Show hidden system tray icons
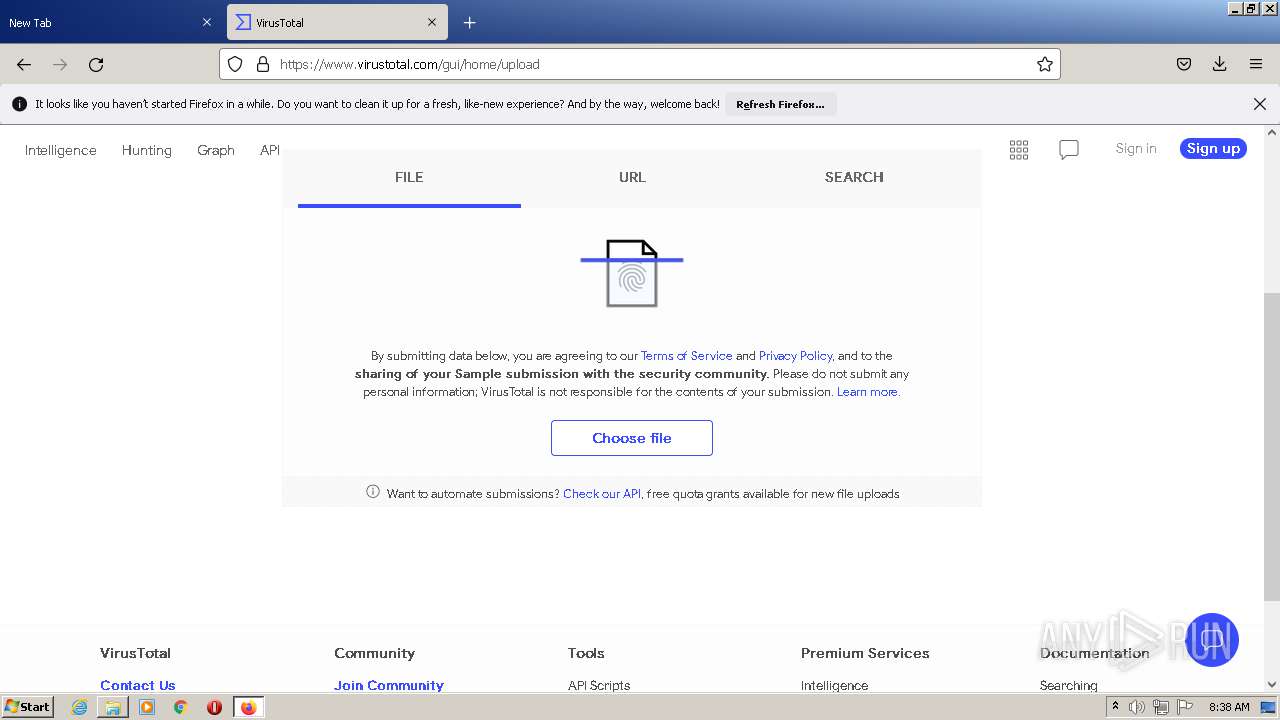The image size is (1280, 720). tap(1115, 707)
